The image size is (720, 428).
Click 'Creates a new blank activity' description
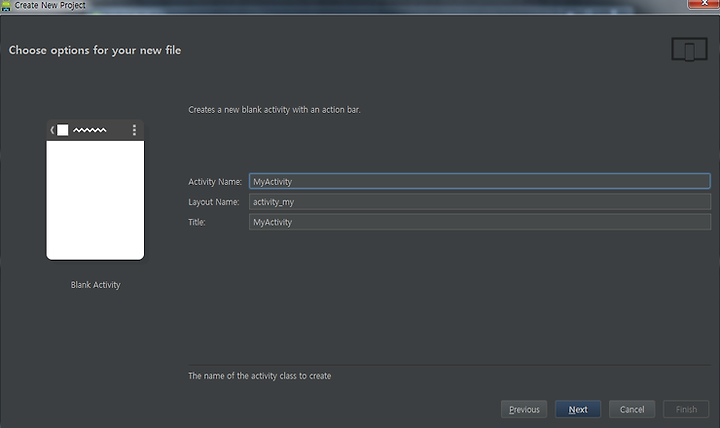point(274,110)
